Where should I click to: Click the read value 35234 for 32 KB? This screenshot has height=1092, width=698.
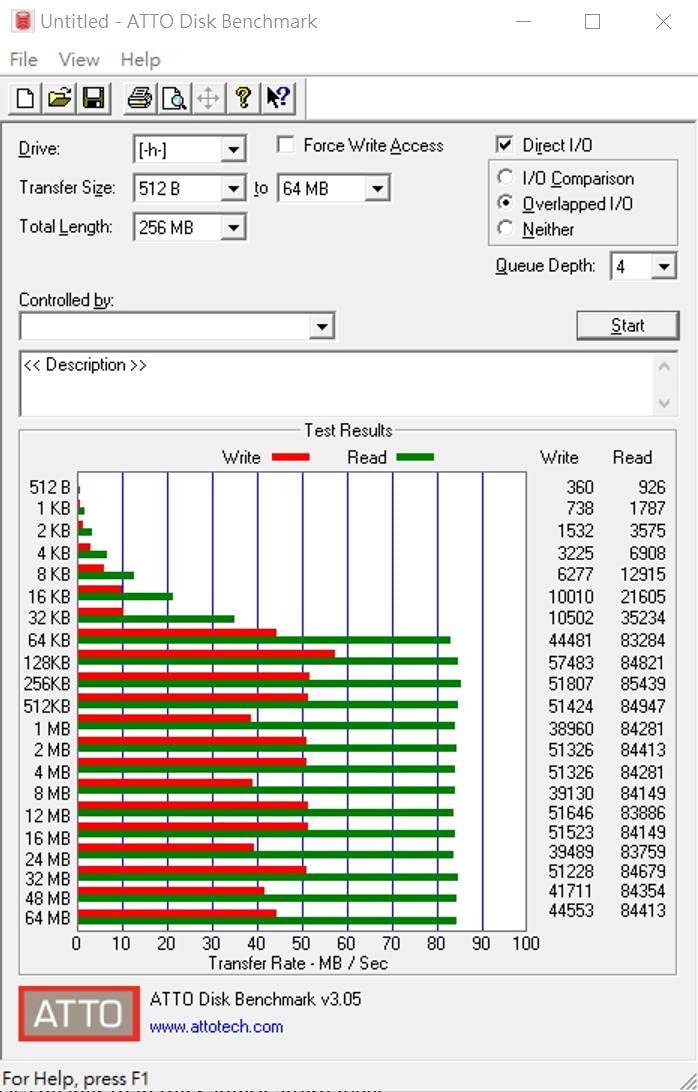(643, 618)
